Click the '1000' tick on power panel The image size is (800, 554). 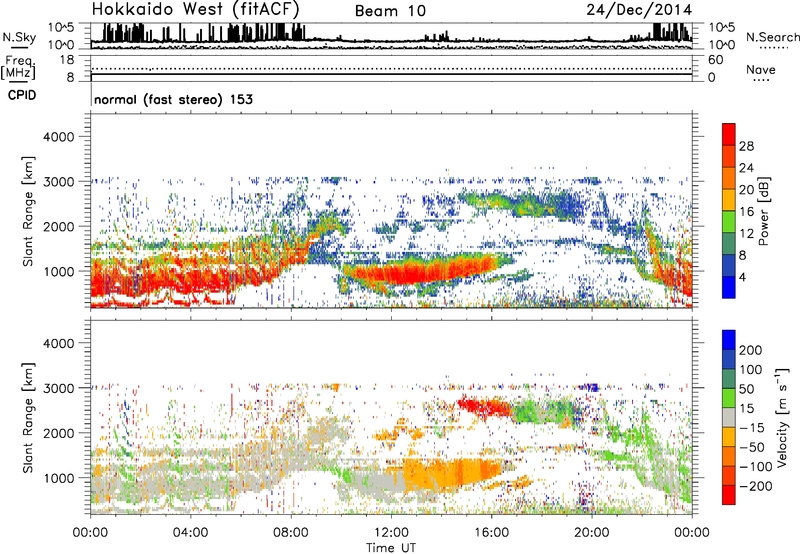[x=58, y=271]
